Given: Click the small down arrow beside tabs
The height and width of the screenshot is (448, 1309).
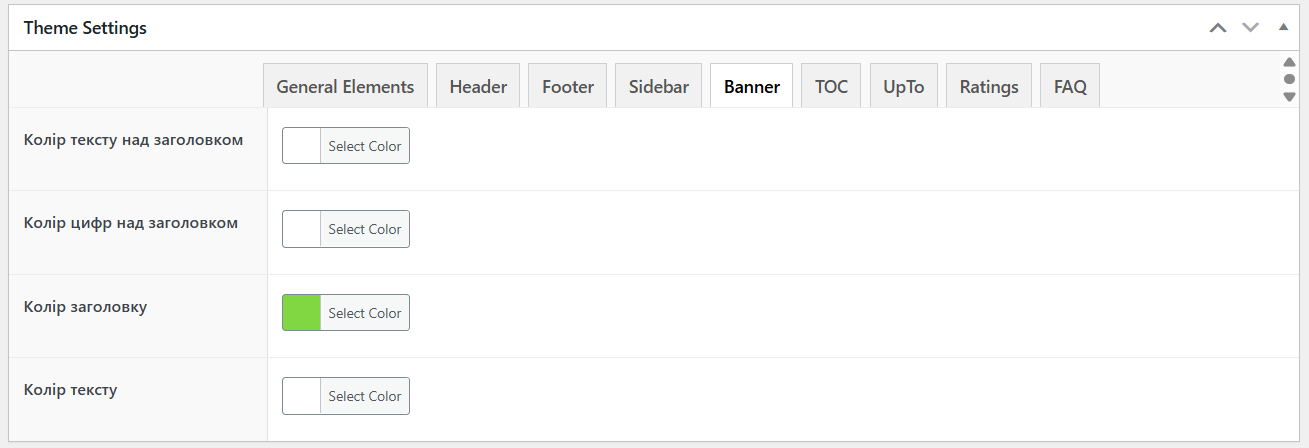Looking at the screenshot, I should pyautogui.click(x=1289, y=97).
